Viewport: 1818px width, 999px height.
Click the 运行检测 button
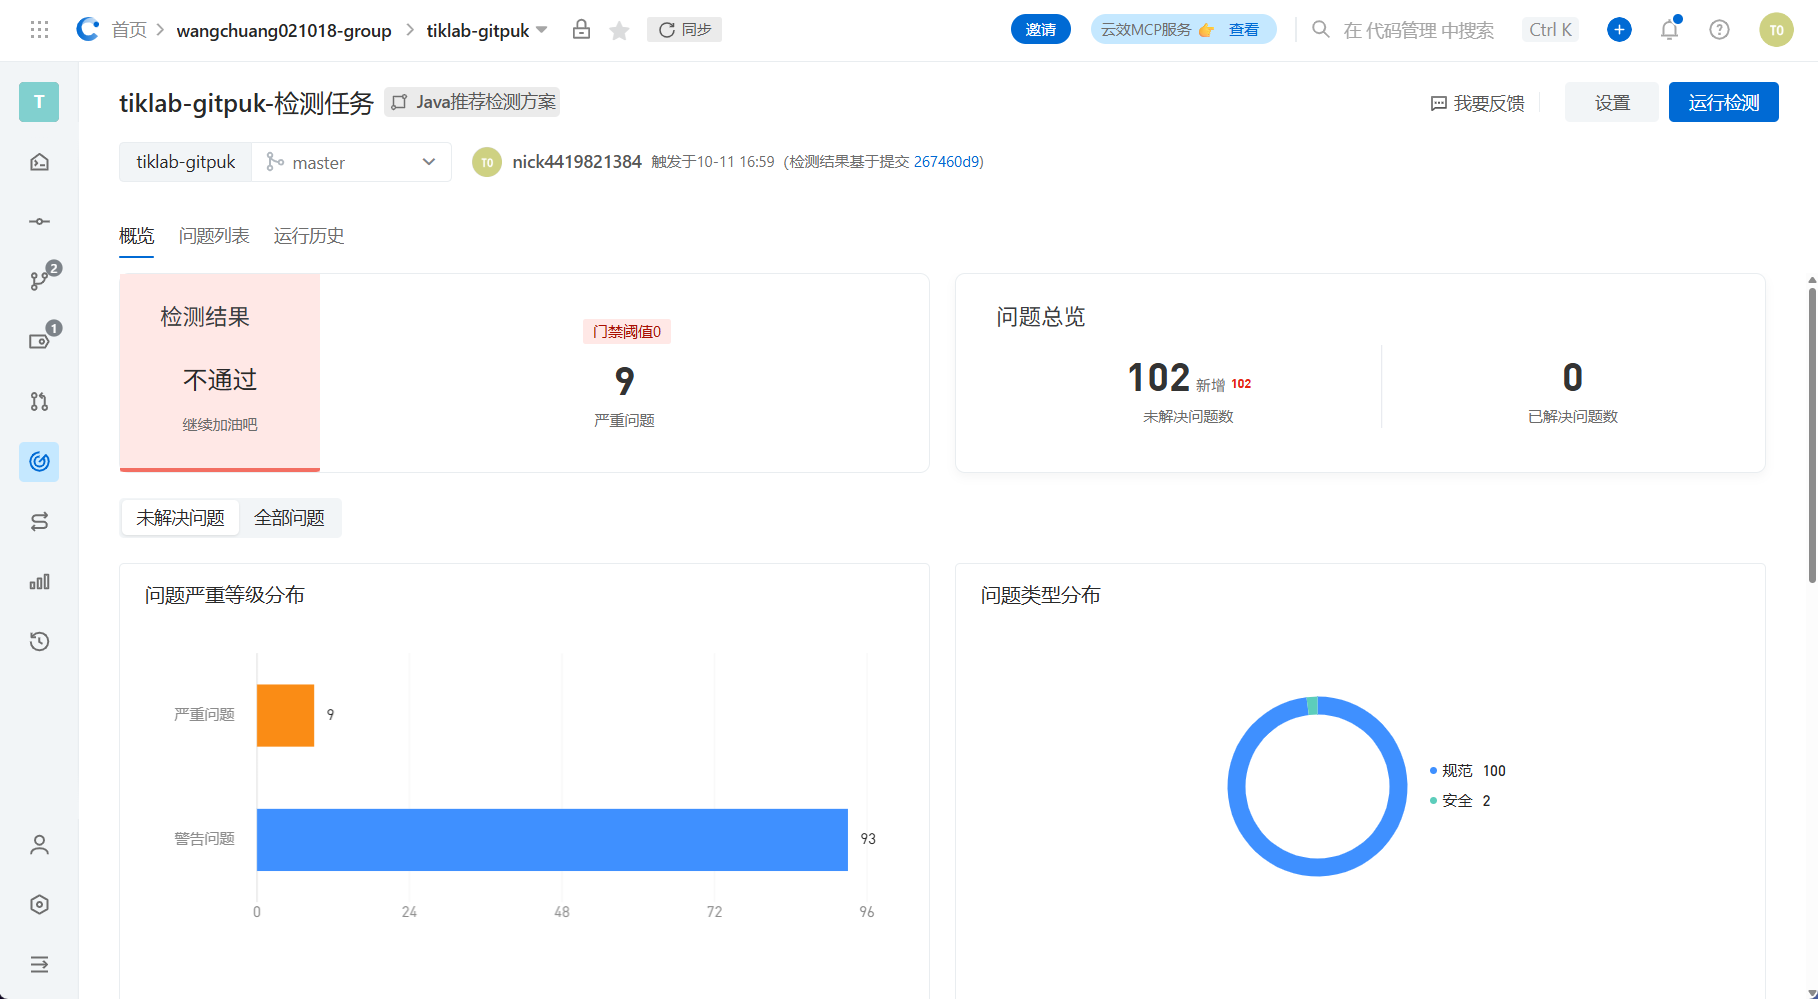coord(1722,101)
